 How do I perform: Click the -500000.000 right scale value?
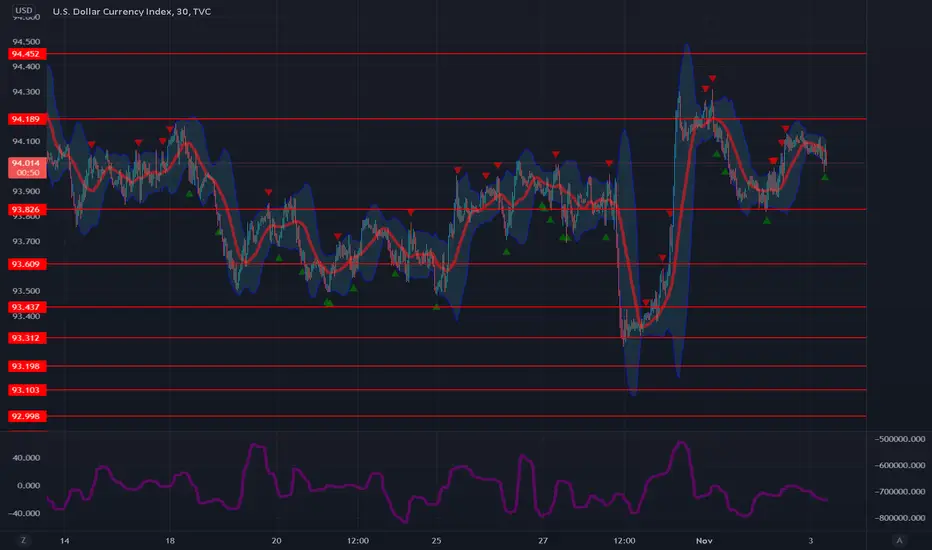900,439
